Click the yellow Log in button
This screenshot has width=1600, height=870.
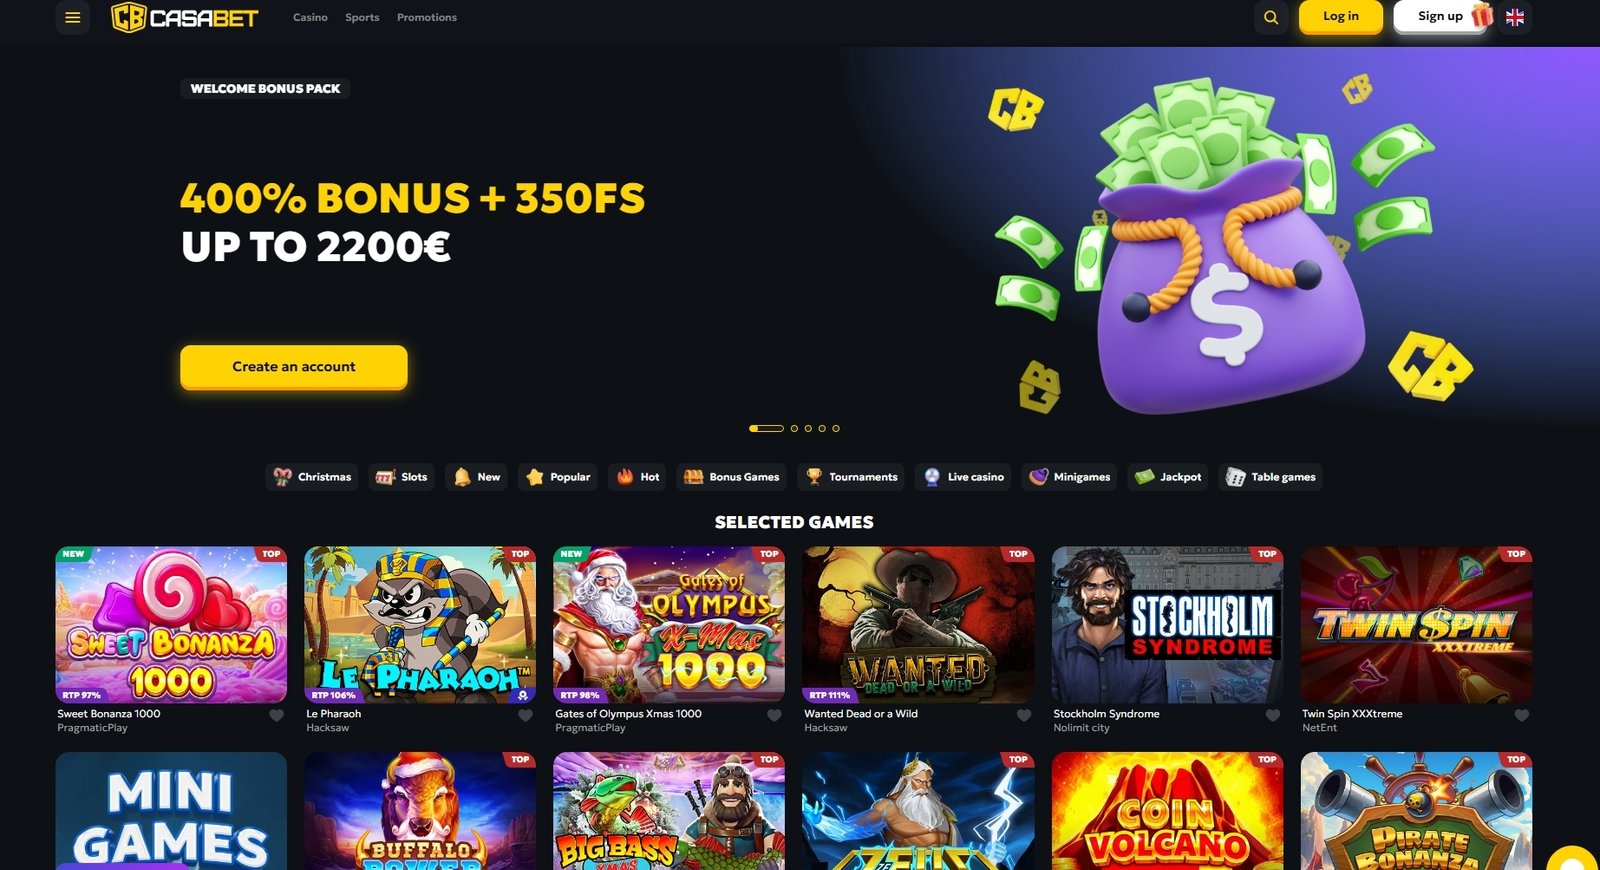tap(1341, 16)
